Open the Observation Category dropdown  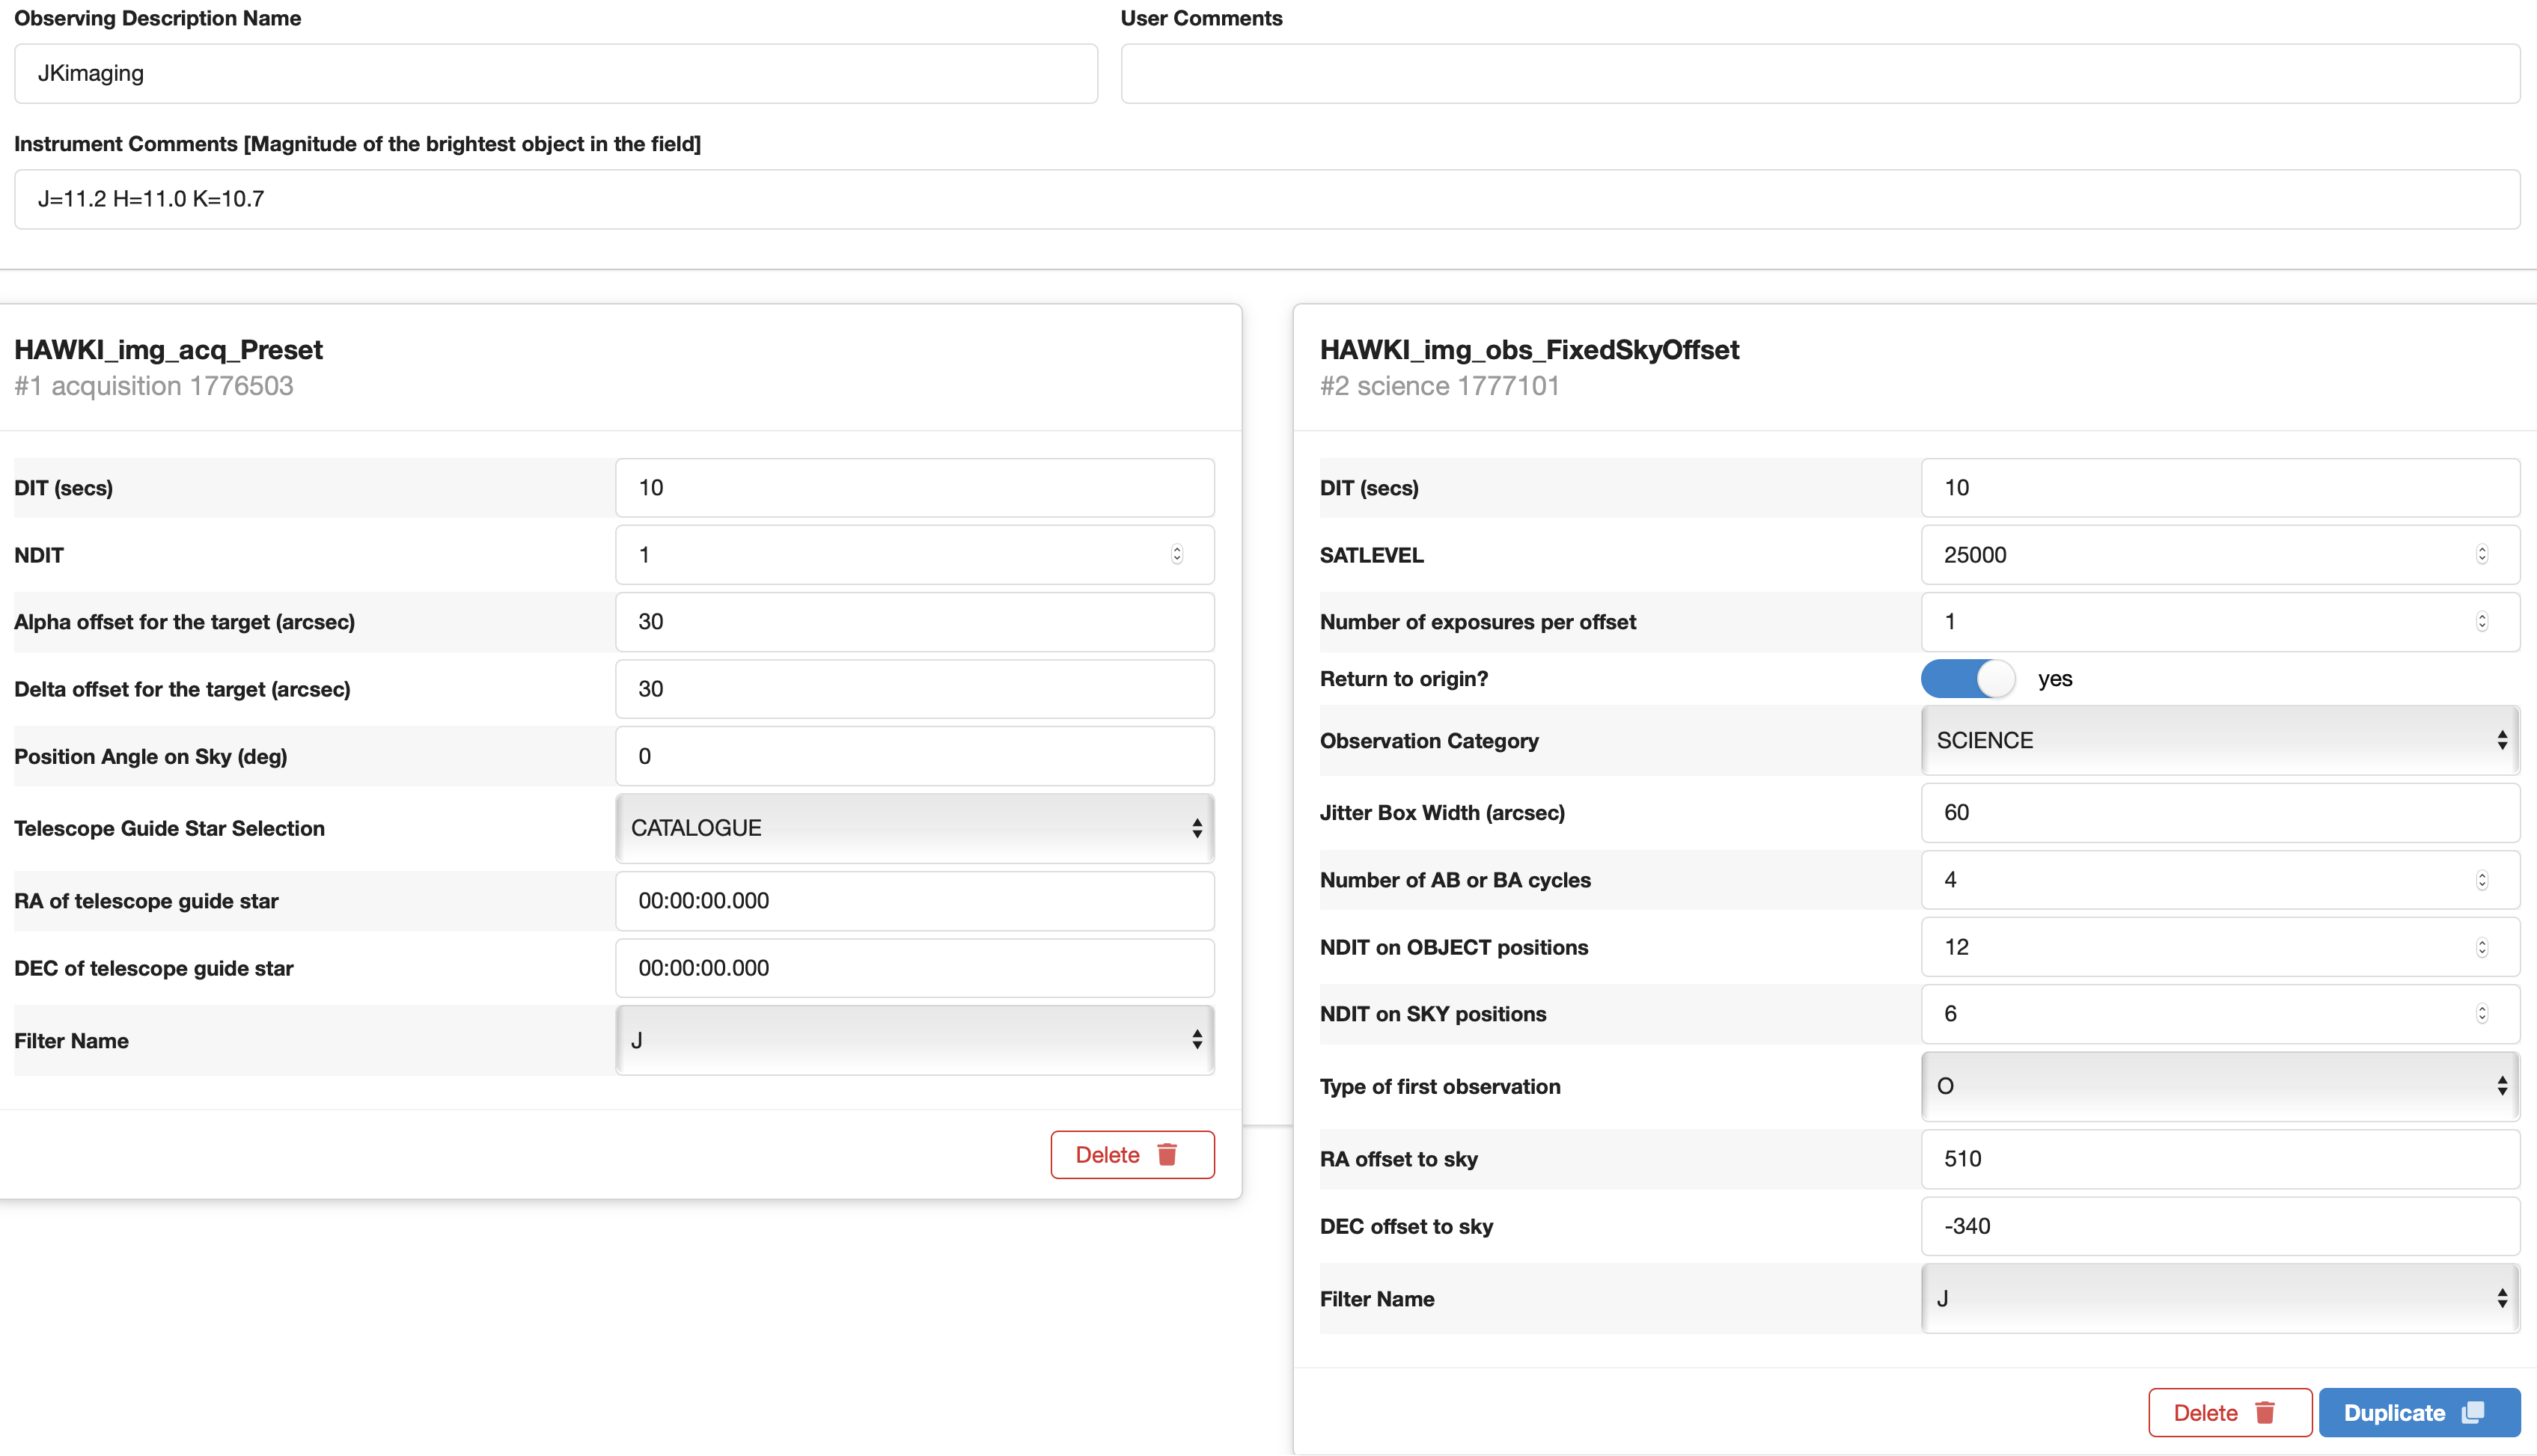[x=2219, y=741]
